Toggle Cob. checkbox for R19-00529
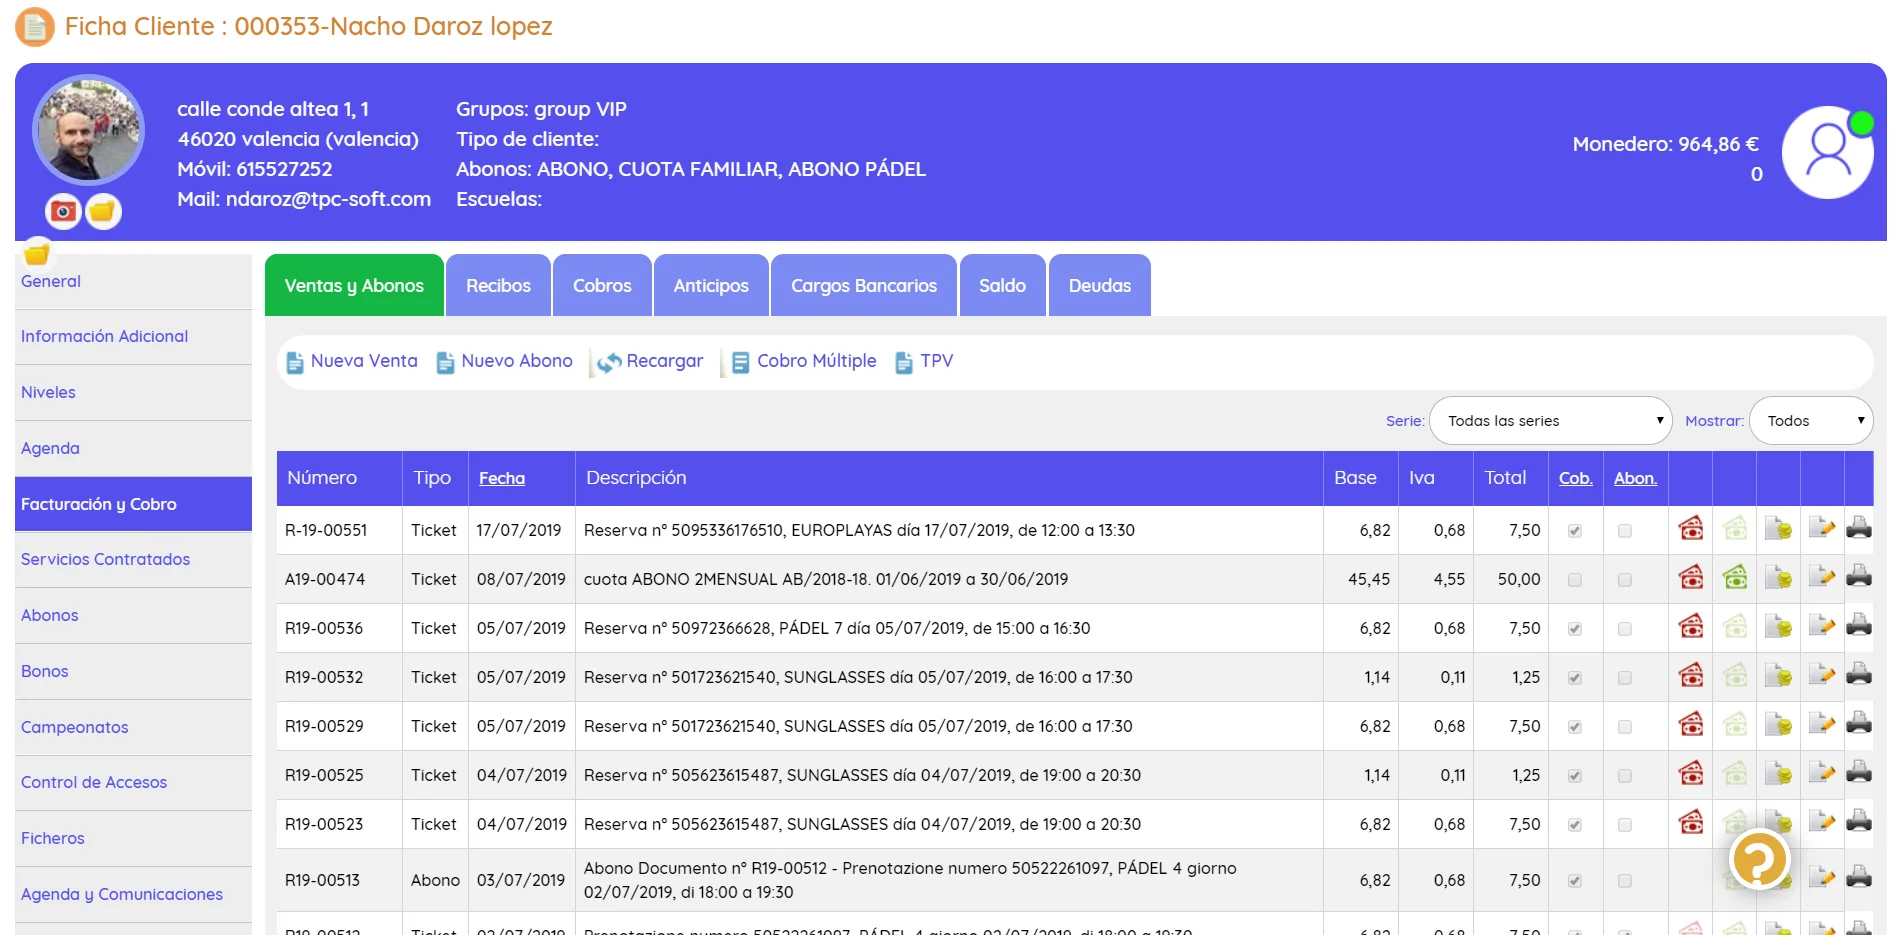The image size is (1896, 935). tap(1575, 727)
